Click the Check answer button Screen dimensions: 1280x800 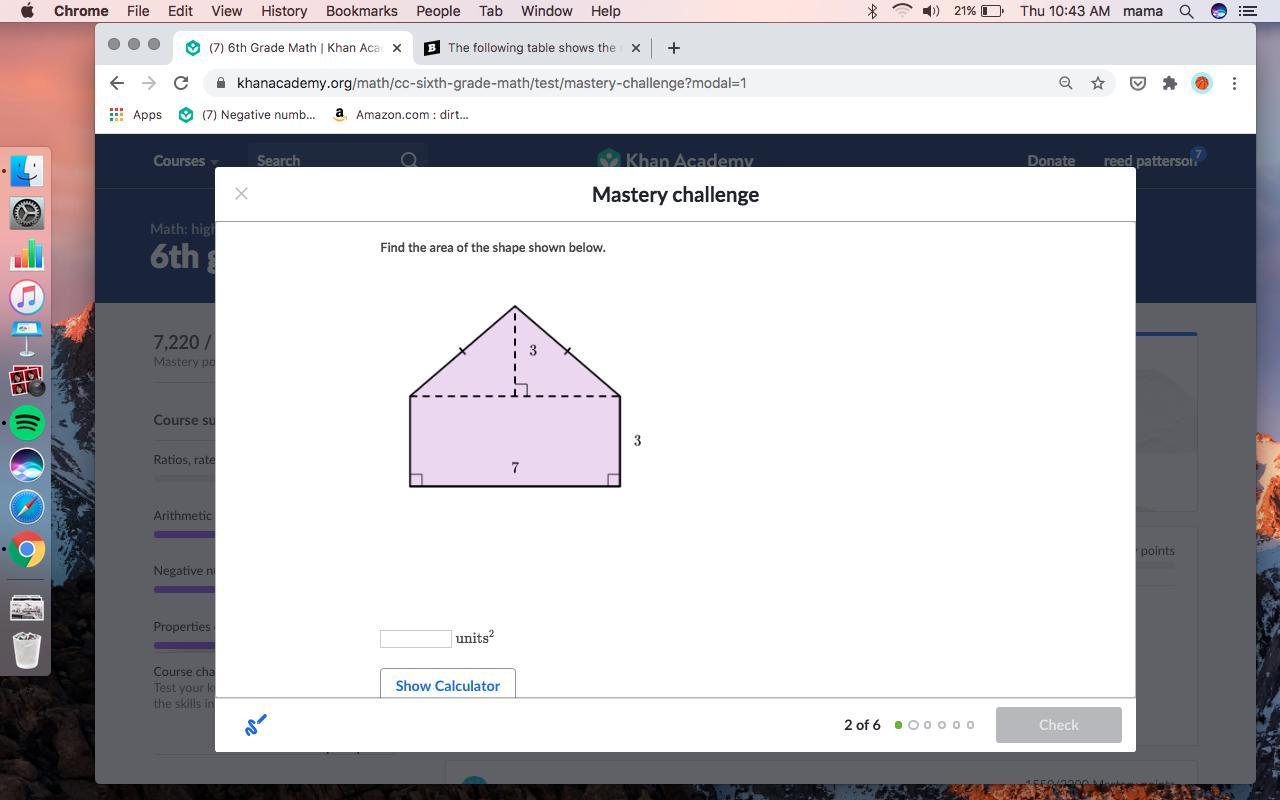[x=1058, y=725]
